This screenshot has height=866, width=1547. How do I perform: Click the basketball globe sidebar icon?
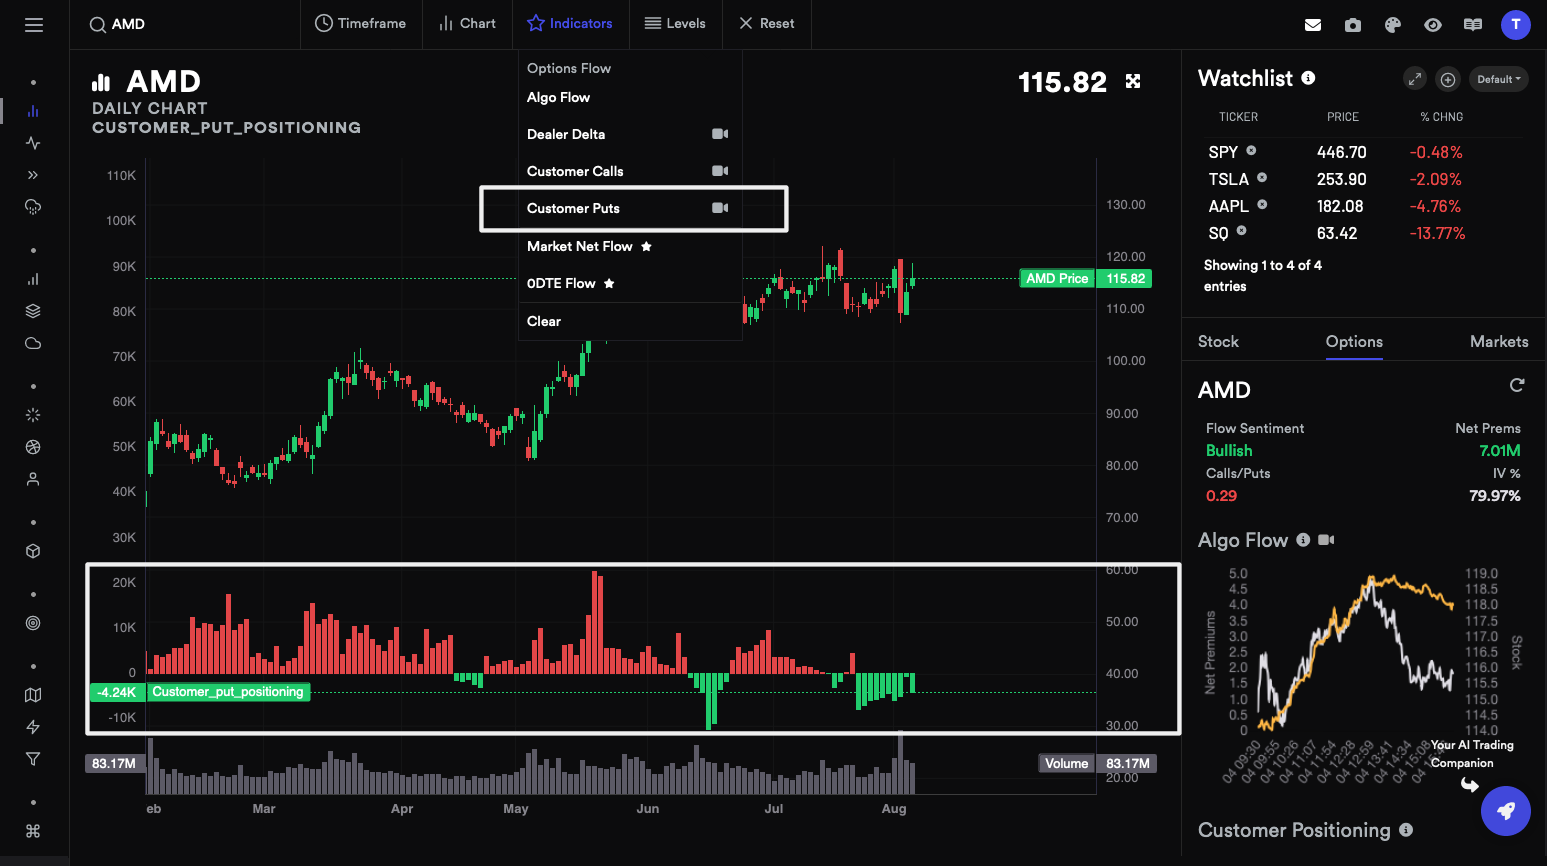pyautogui.click(x=33, y=447)
